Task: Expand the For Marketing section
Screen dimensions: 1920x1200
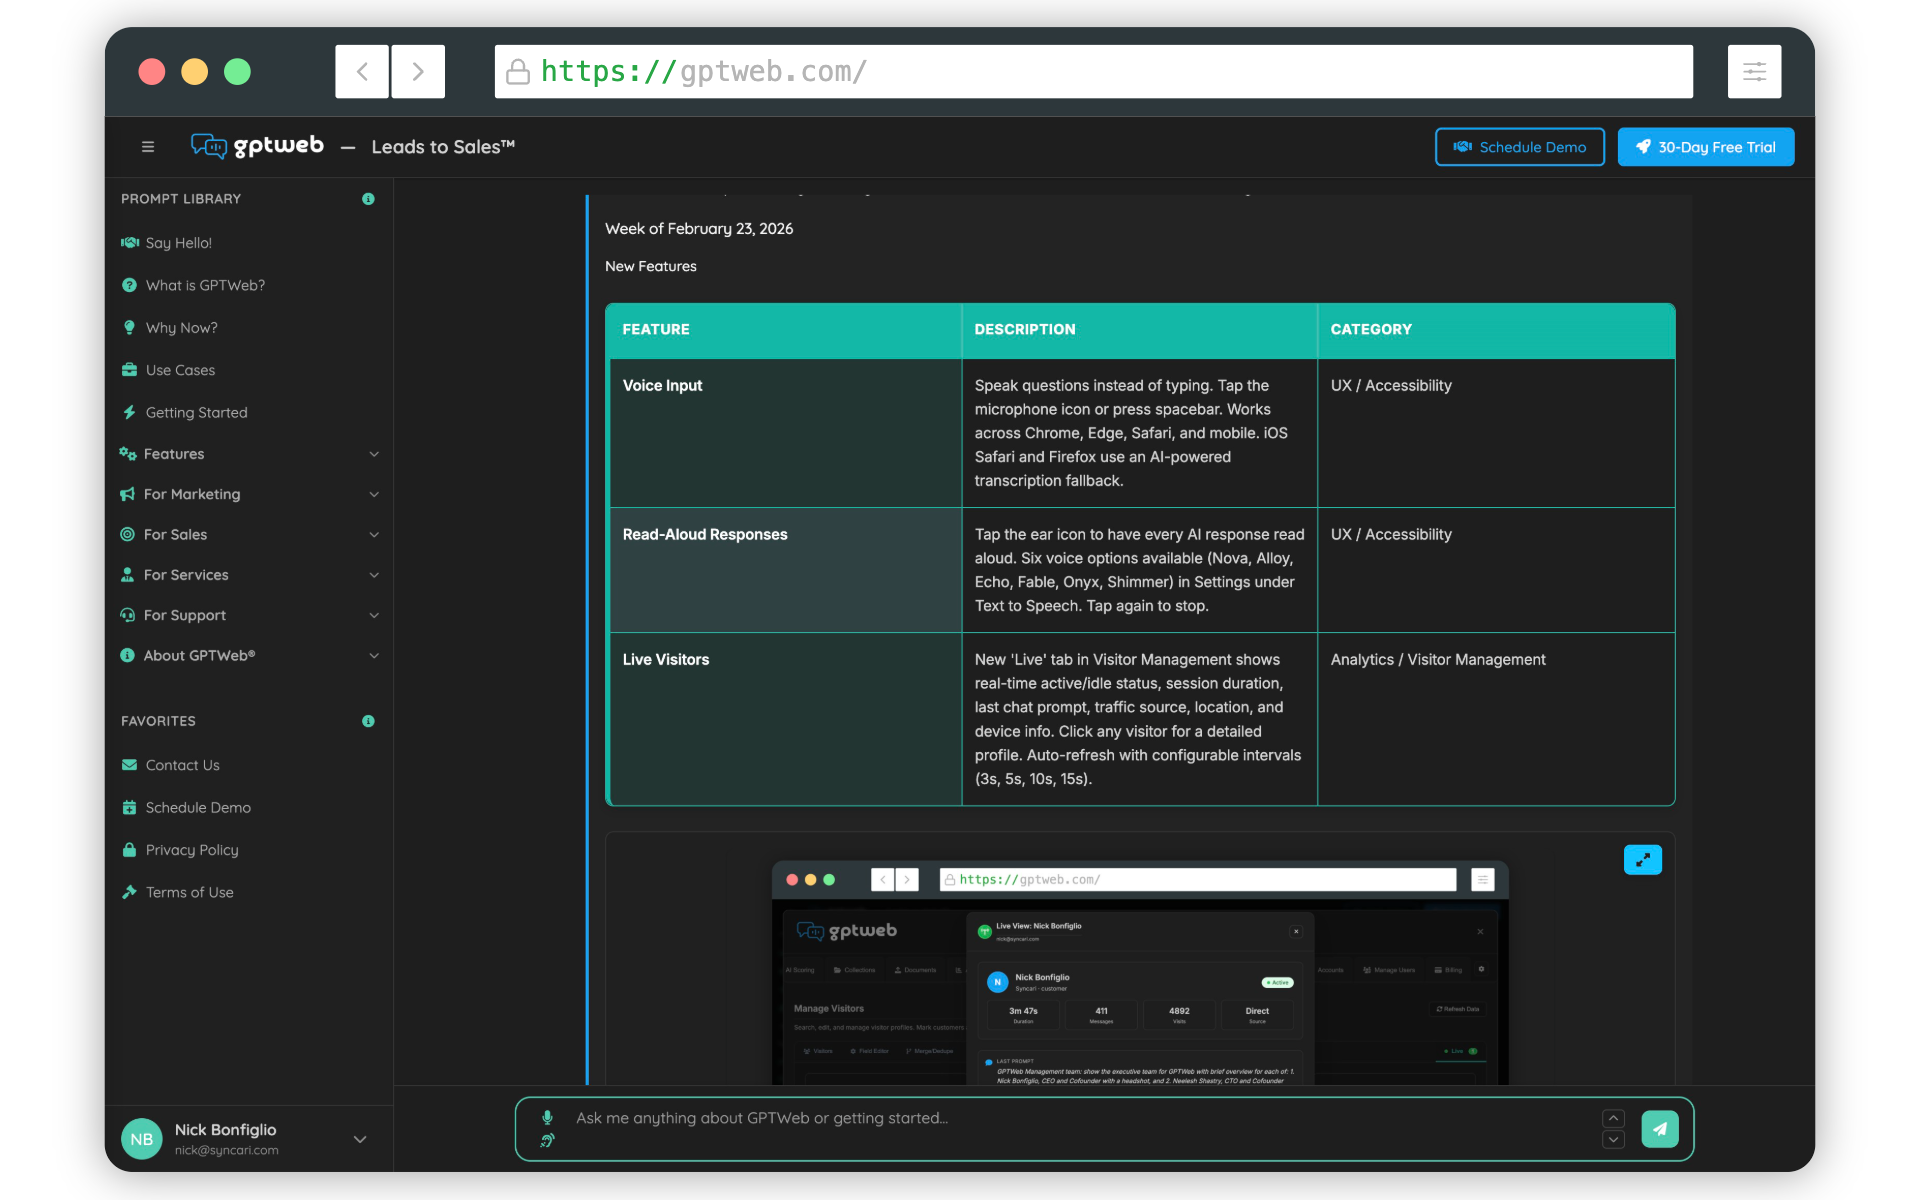Action: coord(250,494)
